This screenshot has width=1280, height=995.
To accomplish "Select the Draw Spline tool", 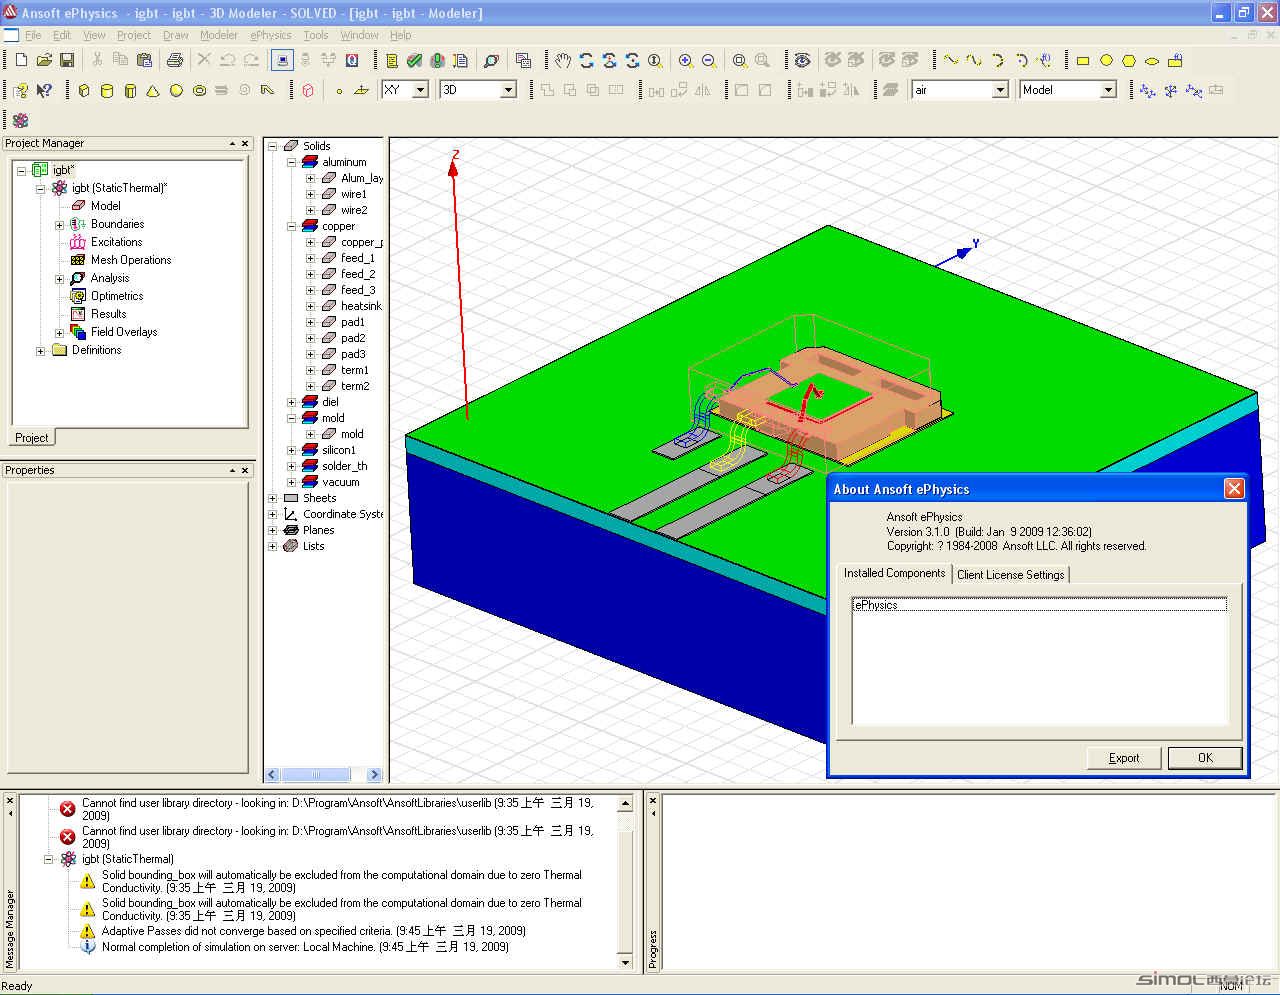I will pos(974,61).
